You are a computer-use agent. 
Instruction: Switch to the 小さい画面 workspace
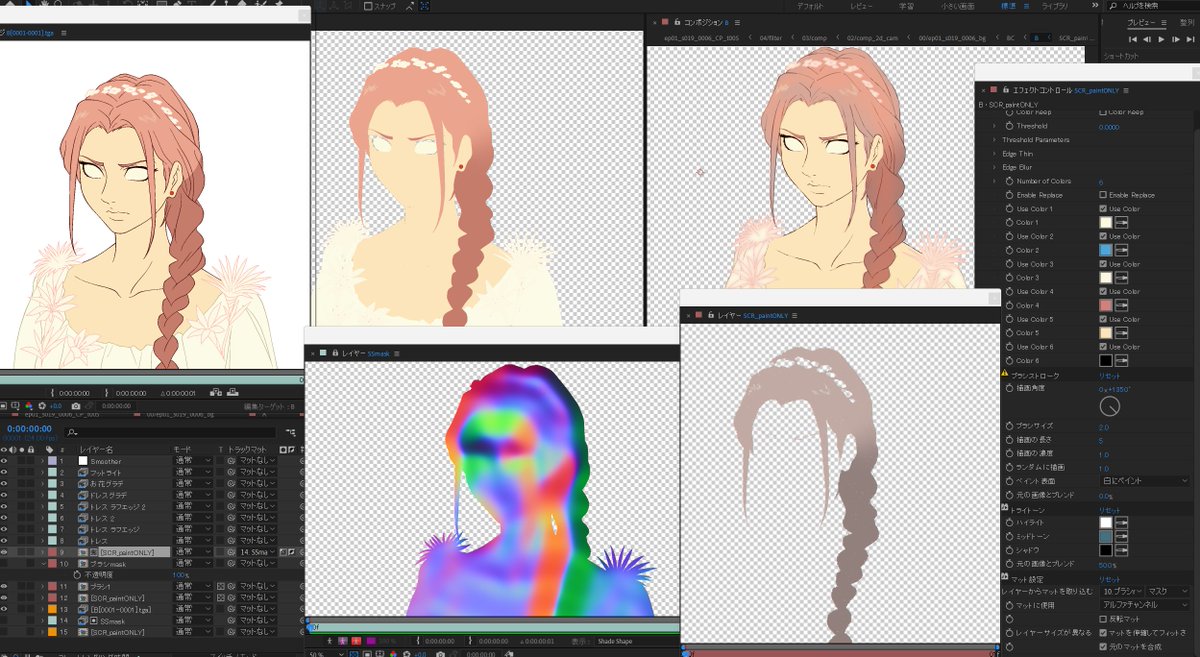(957, 6)
